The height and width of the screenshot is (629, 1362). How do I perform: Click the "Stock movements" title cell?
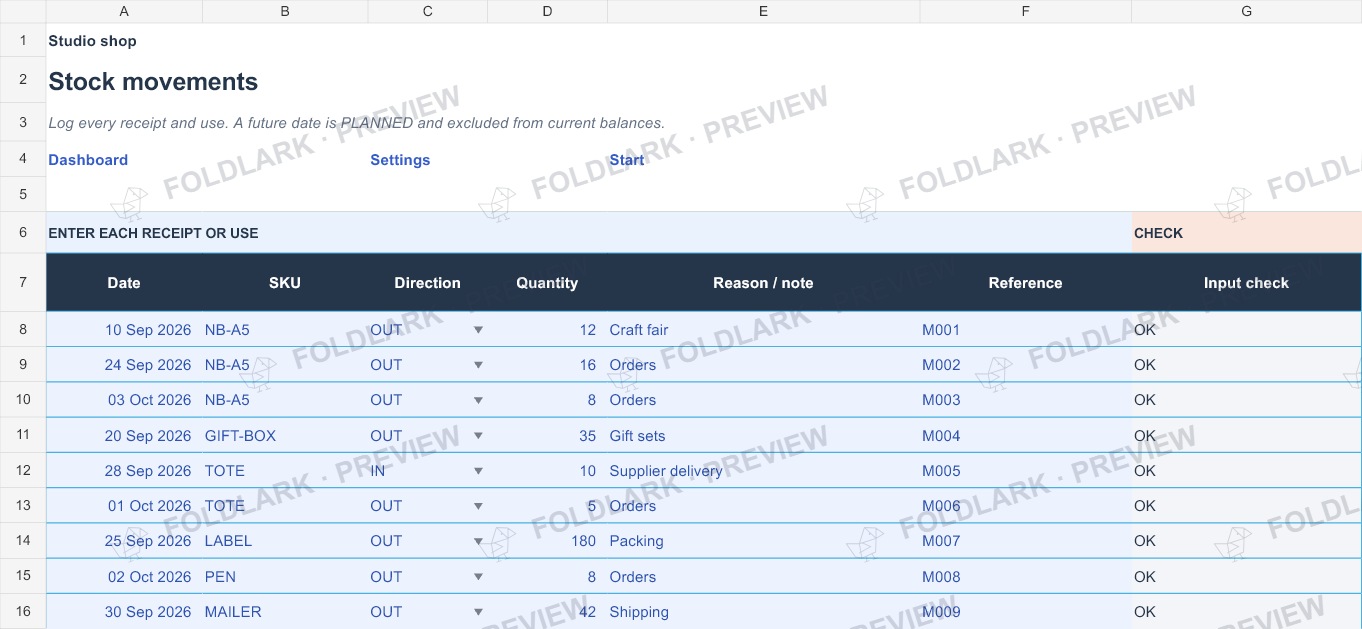click(x=153, y=82)
